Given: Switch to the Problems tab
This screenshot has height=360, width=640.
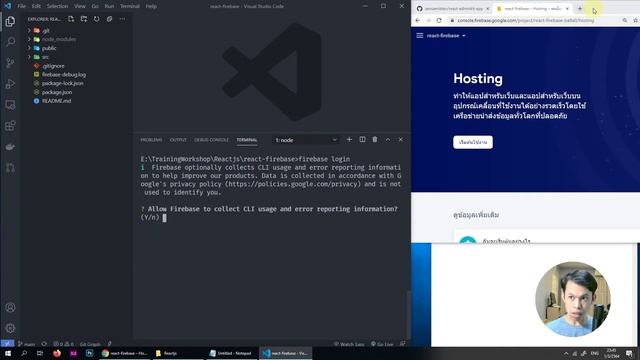Looking at the screenshot, I should click(151, 140).
